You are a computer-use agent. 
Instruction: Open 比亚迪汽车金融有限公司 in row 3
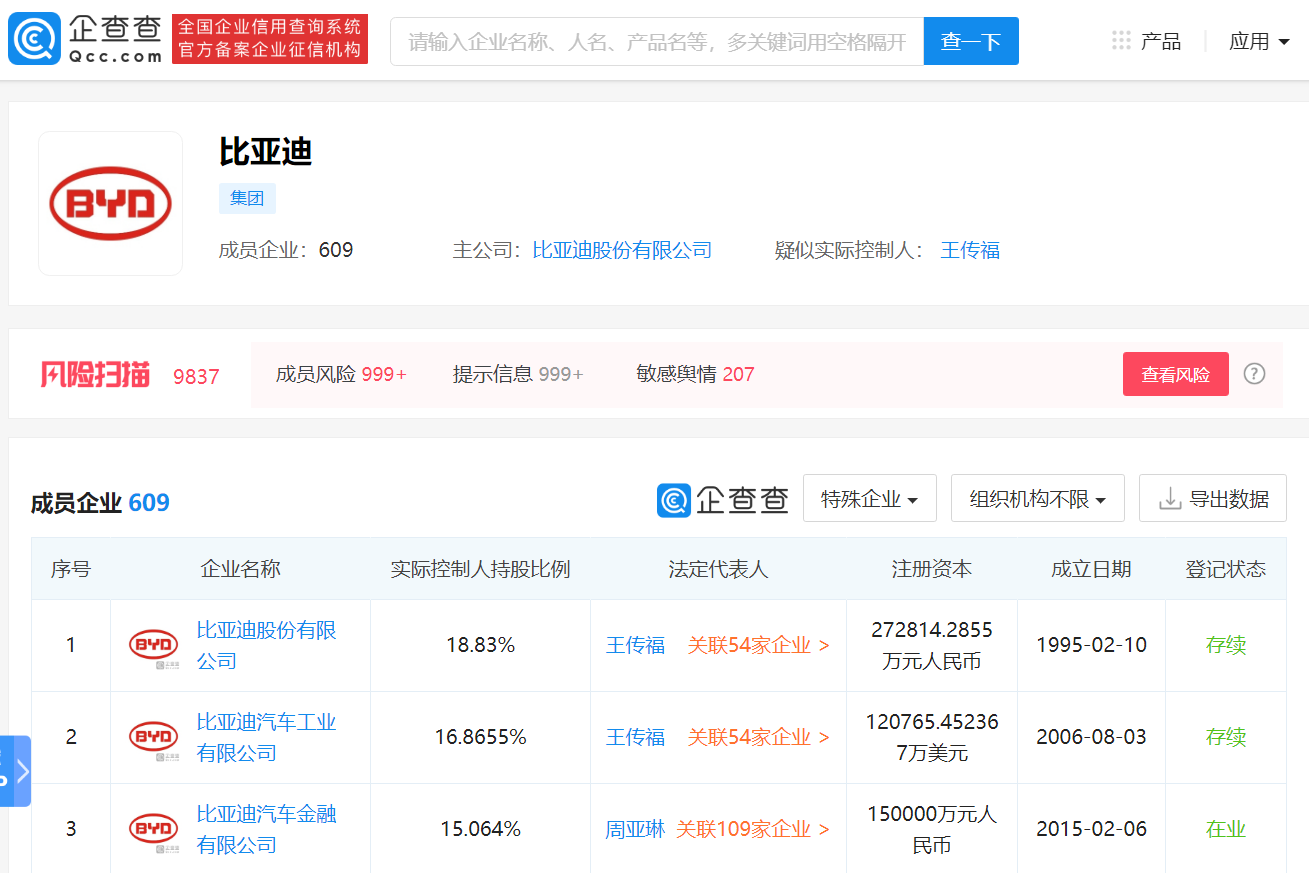pos(266,829)
